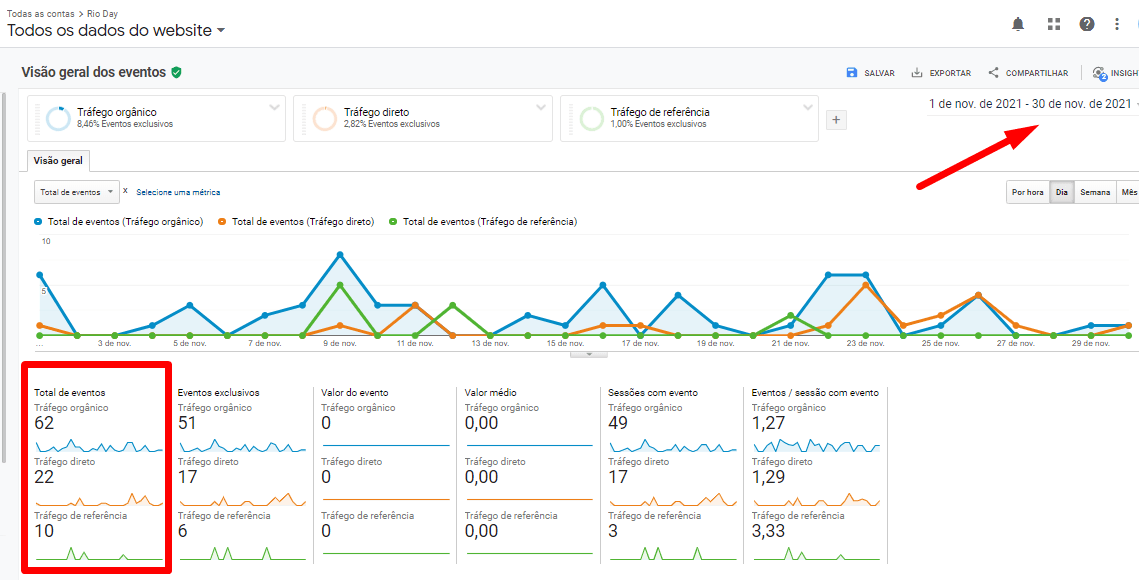
Task: Click the Selecione uma métrica link
Action: pyautogui.click(x=178, y=192)
